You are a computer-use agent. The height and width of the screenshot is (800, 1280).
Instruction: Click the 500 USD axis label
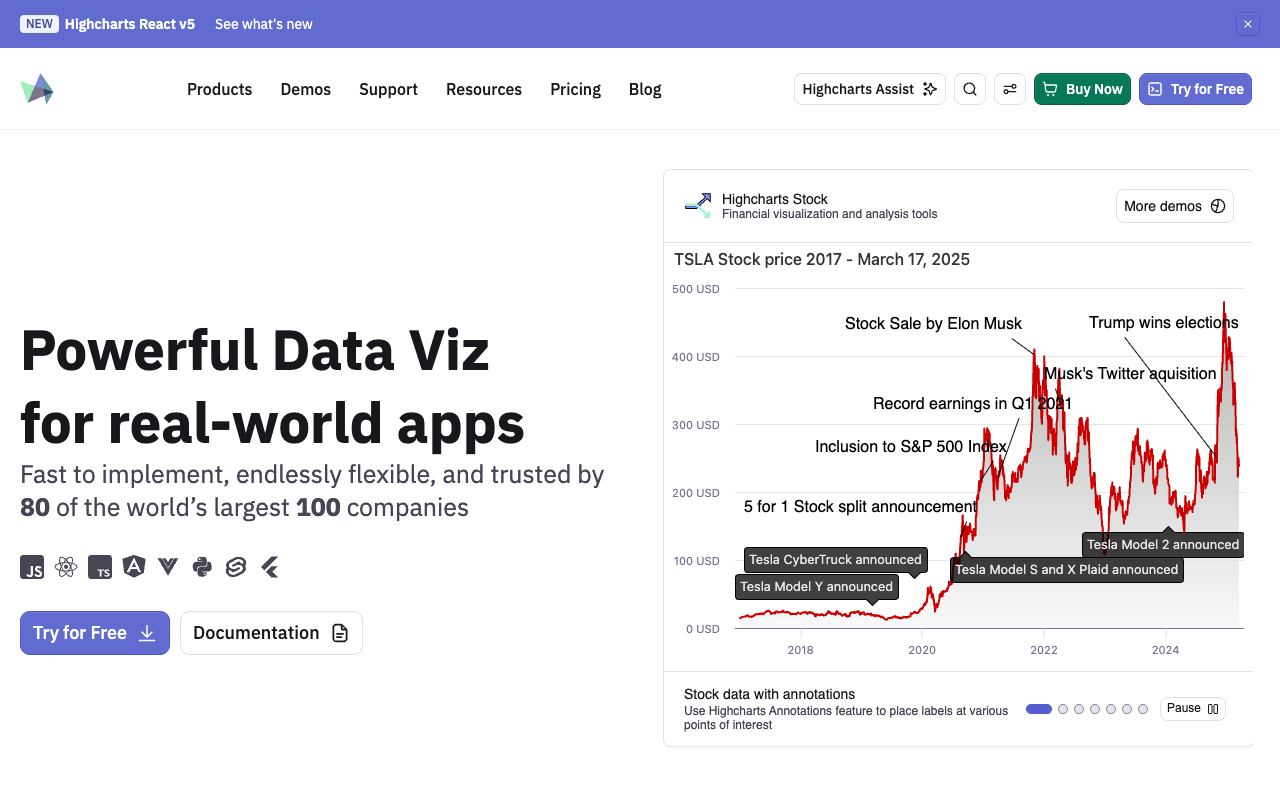[x=696, y=289]
